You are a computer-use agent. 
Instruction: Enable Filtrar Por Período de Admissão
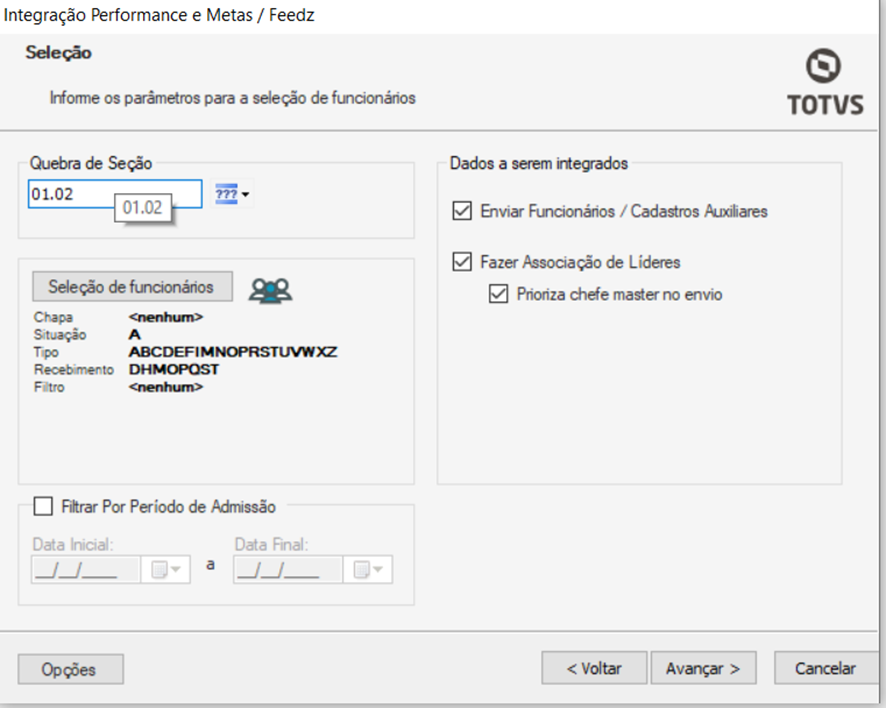click(44, 506)
